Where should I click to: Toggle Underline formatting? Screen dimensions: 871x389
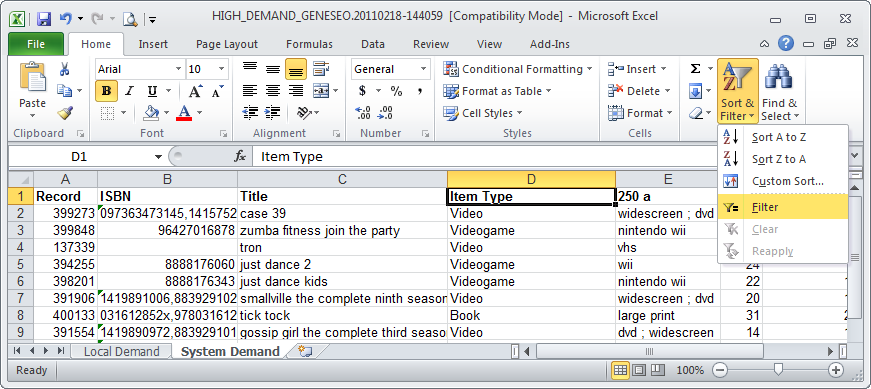[152, 91]
